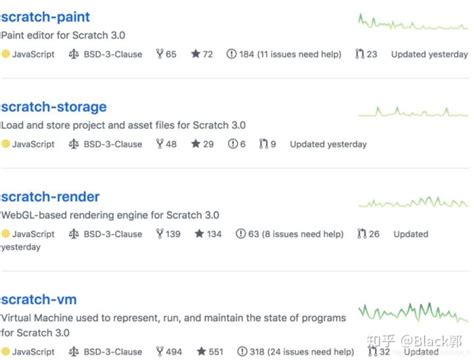The width and height of the screenshot is (474, 360).
Task: Open the scratch-storage repository
Action: (54, 107)
